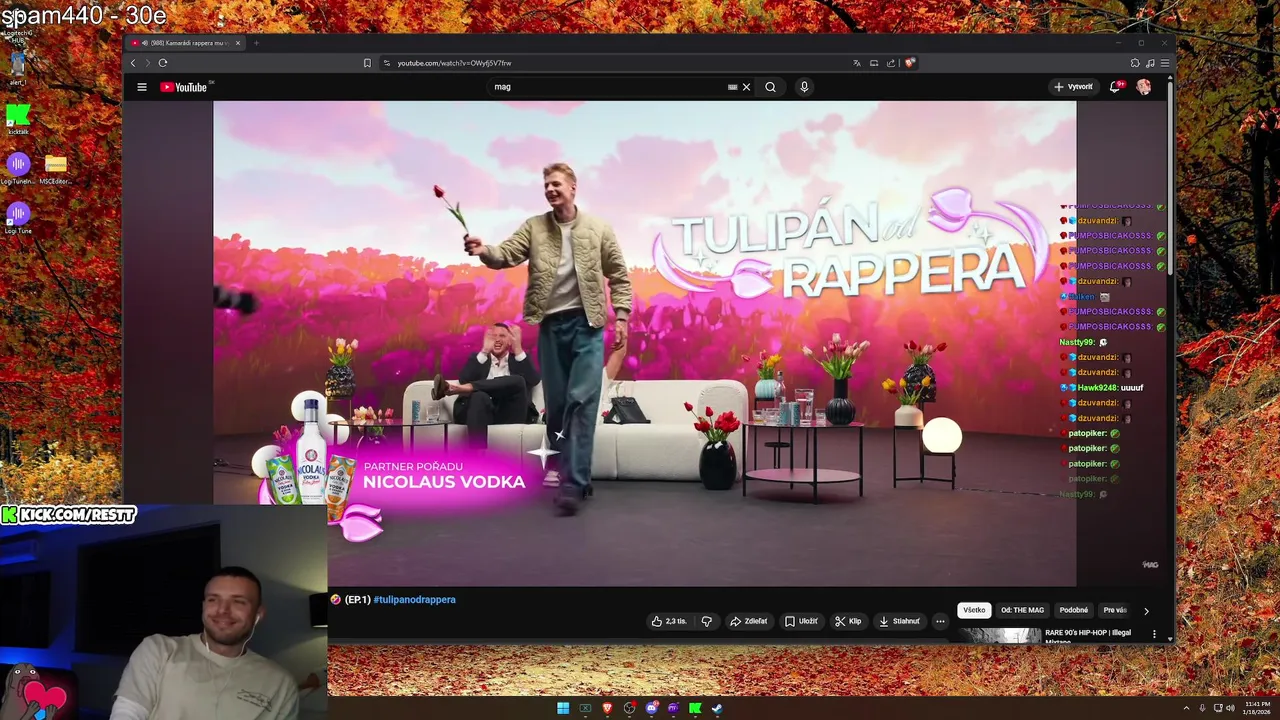Focus the YouTube search field containing 'mag'
The image size is (1280, 720).
(x=610, y=87)
